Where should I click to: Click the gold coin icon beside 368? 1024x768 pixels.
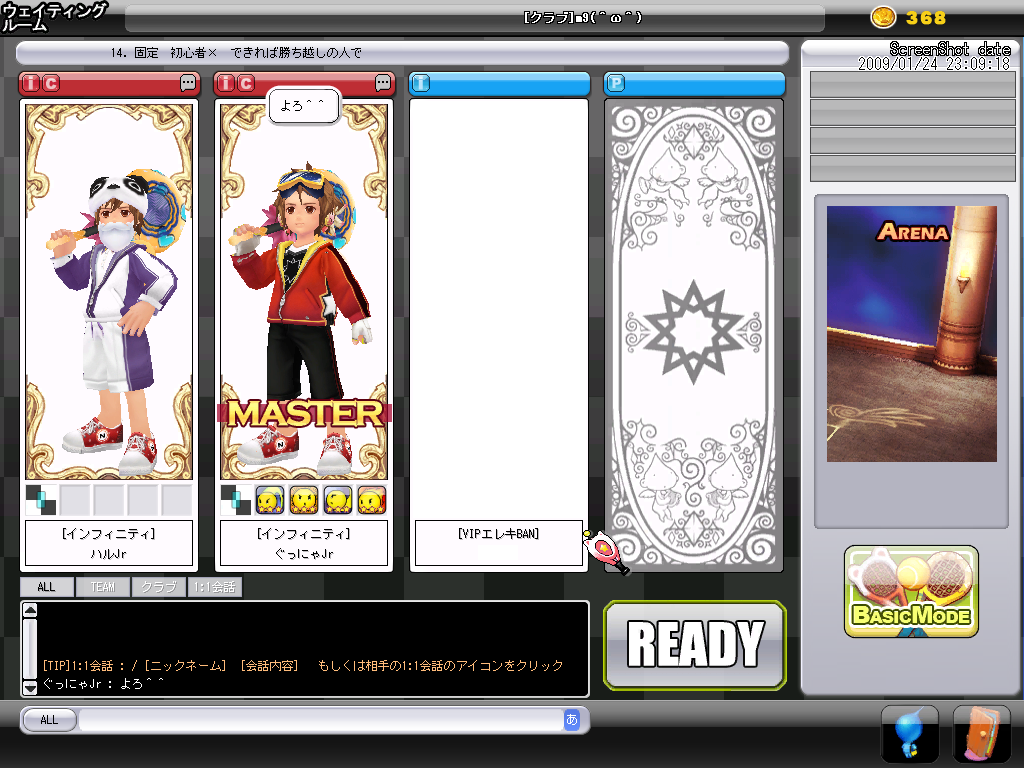coord(884,17)
